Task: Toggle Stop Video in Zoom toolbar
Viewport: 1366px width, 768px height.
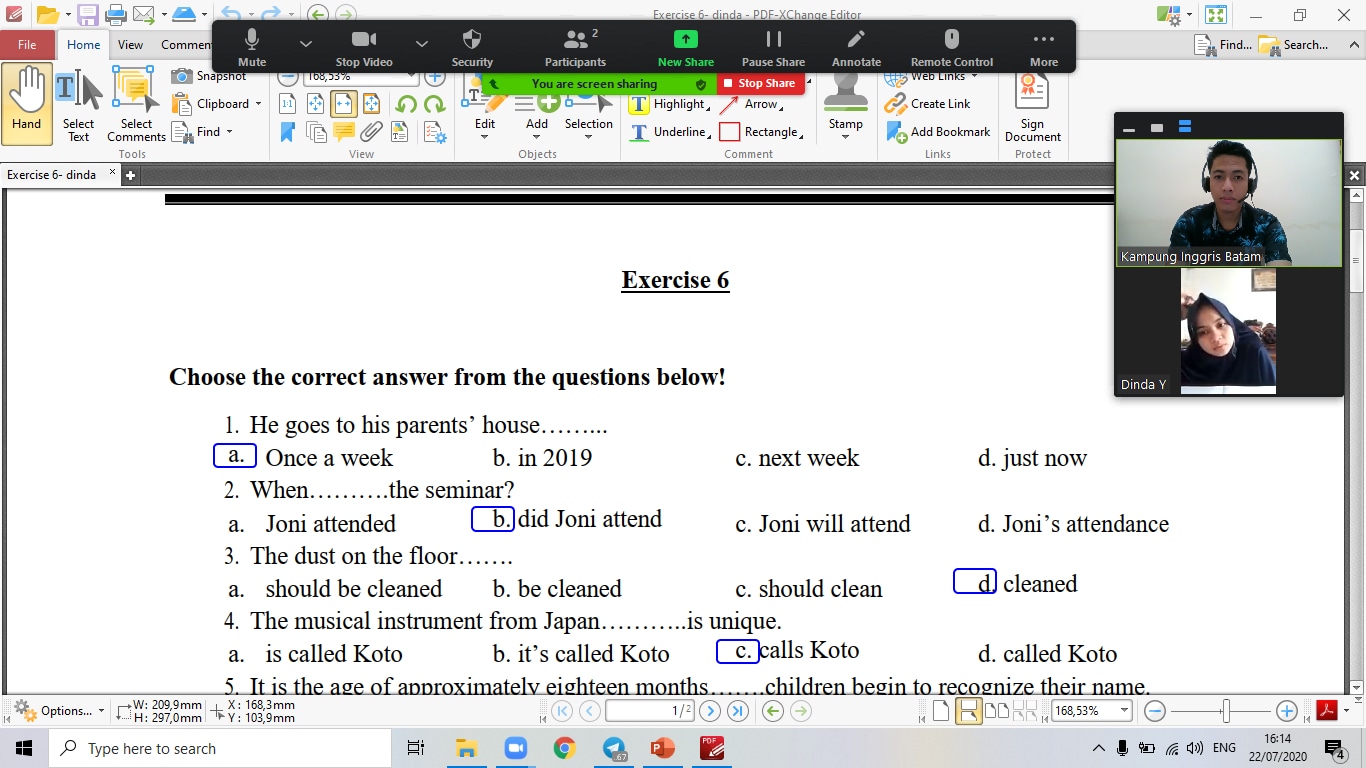Action: tap(363, 47)
